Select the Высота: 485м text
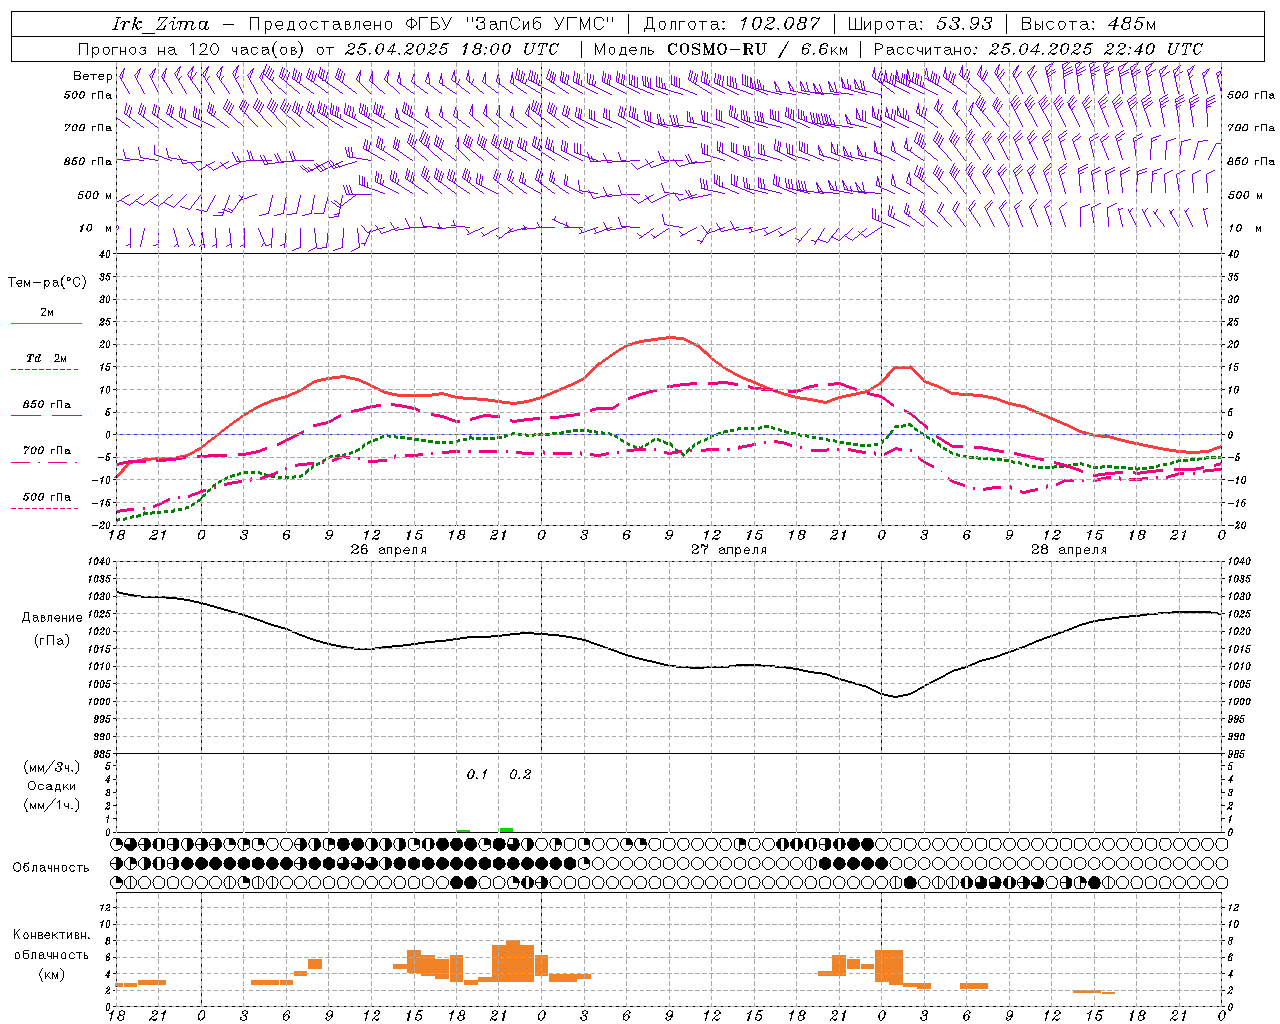1280x1024 pixels. [1088, 24]
